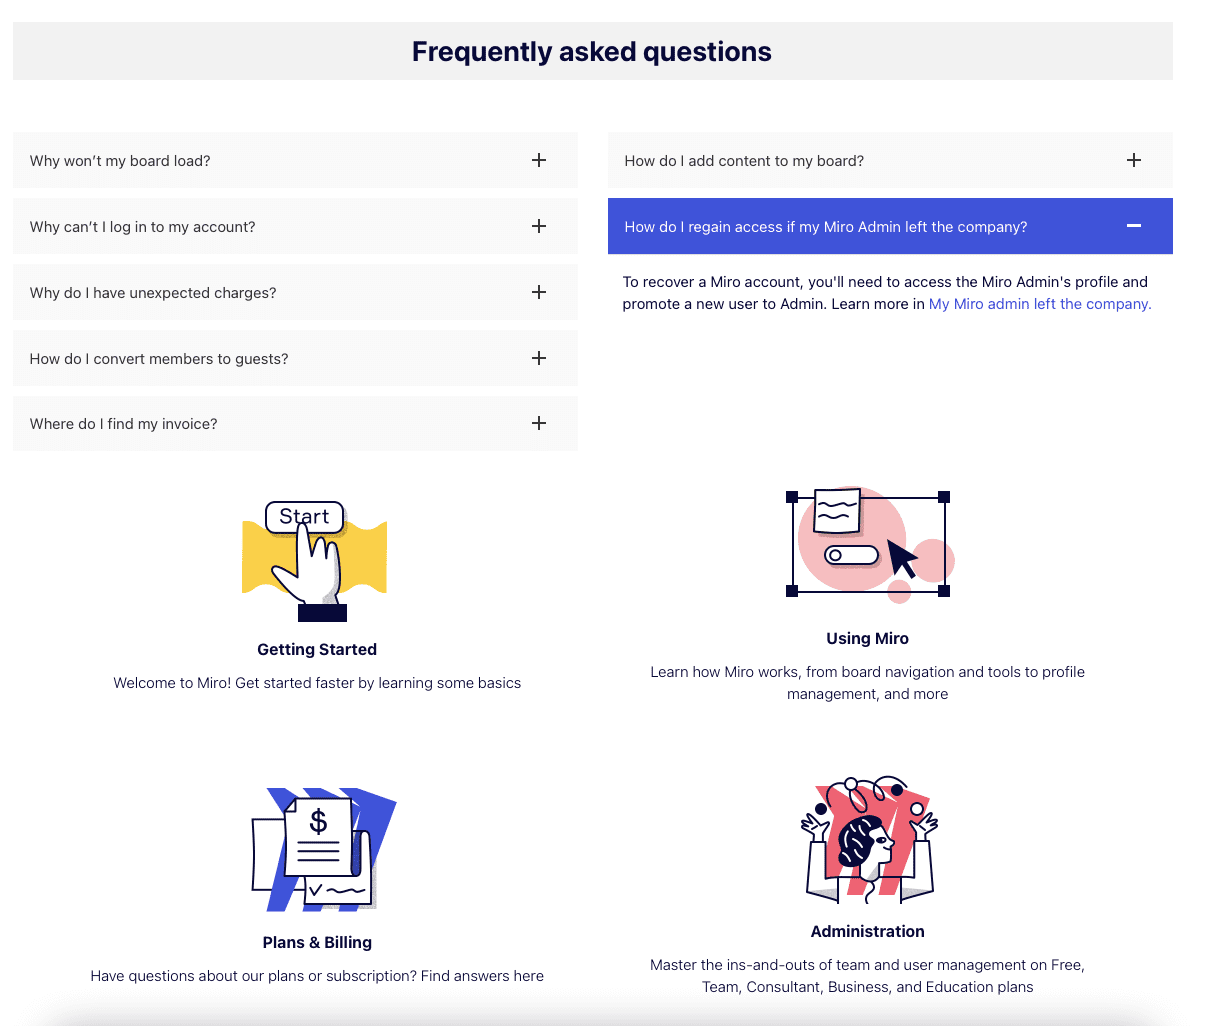Image resolution: width=1216 pixels, height=1026 pixels.
Task: Click the Administration juggler illustration
Action: click(869, 840)
